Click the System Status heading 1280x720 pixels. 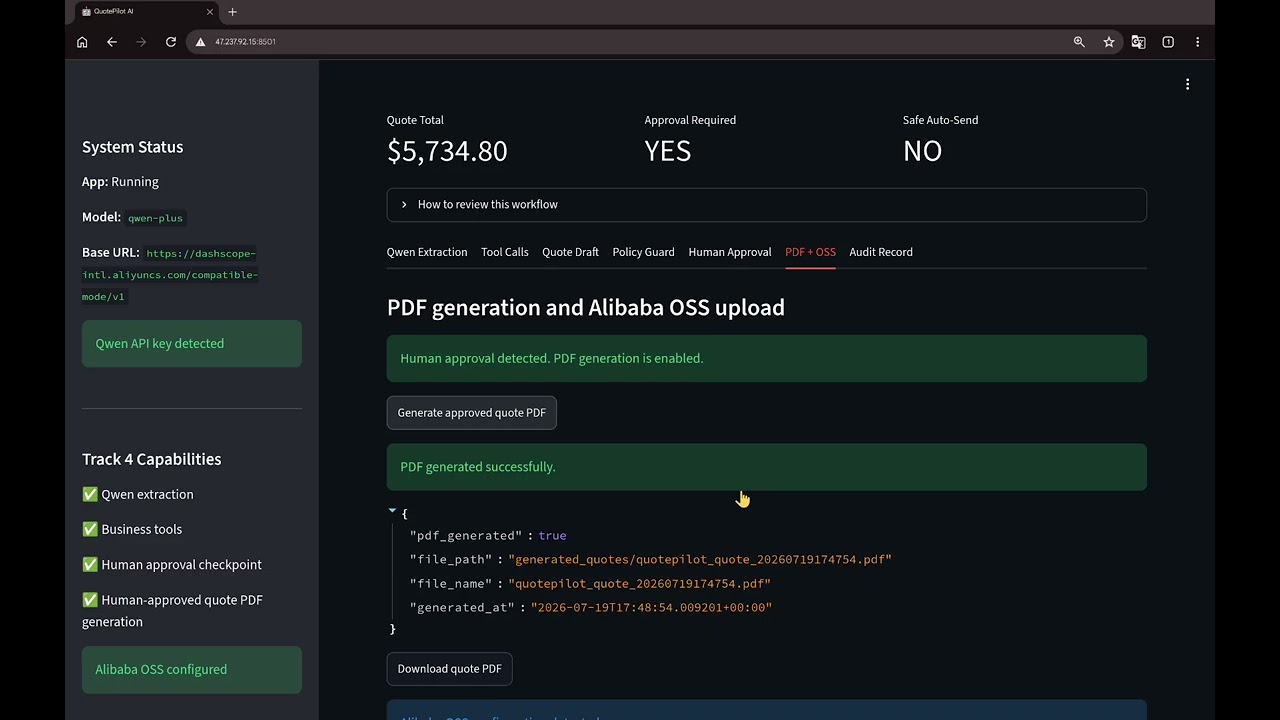(132, 147)
